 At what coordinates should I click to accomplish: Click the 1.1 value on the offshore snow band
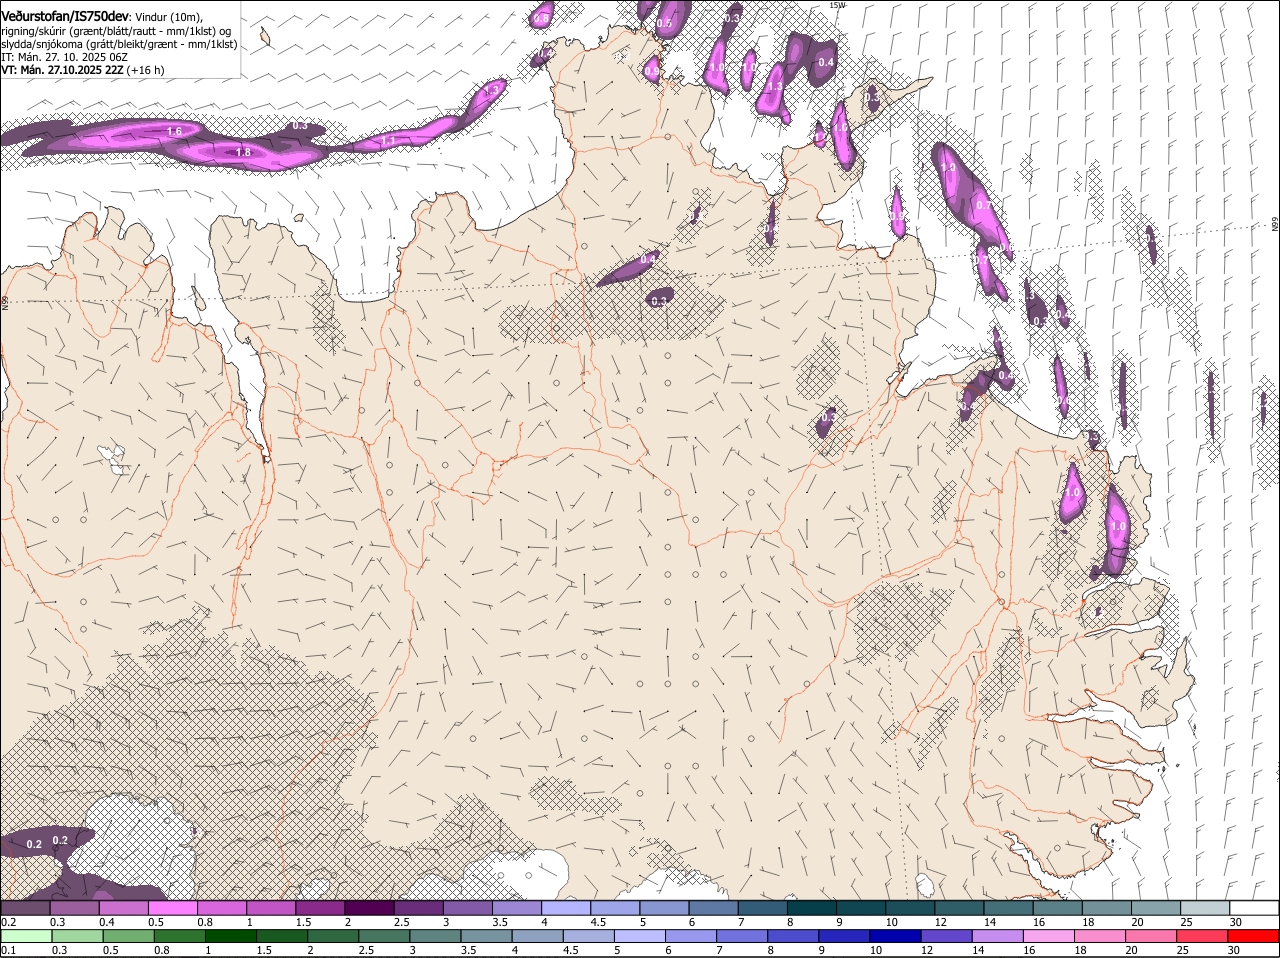click(x=388, y=141)
